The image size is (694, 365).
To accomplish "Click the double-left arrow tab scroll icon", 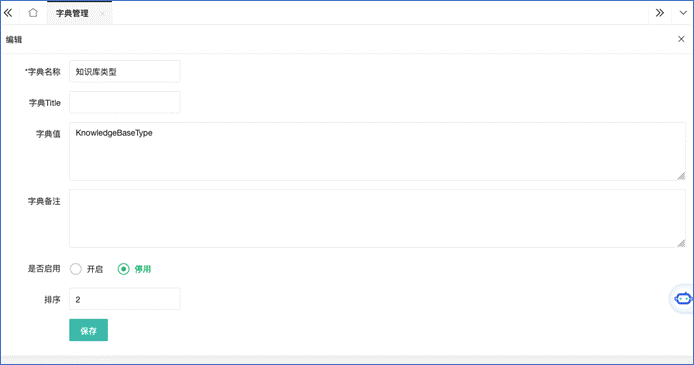I will click(x=8, y=13).
